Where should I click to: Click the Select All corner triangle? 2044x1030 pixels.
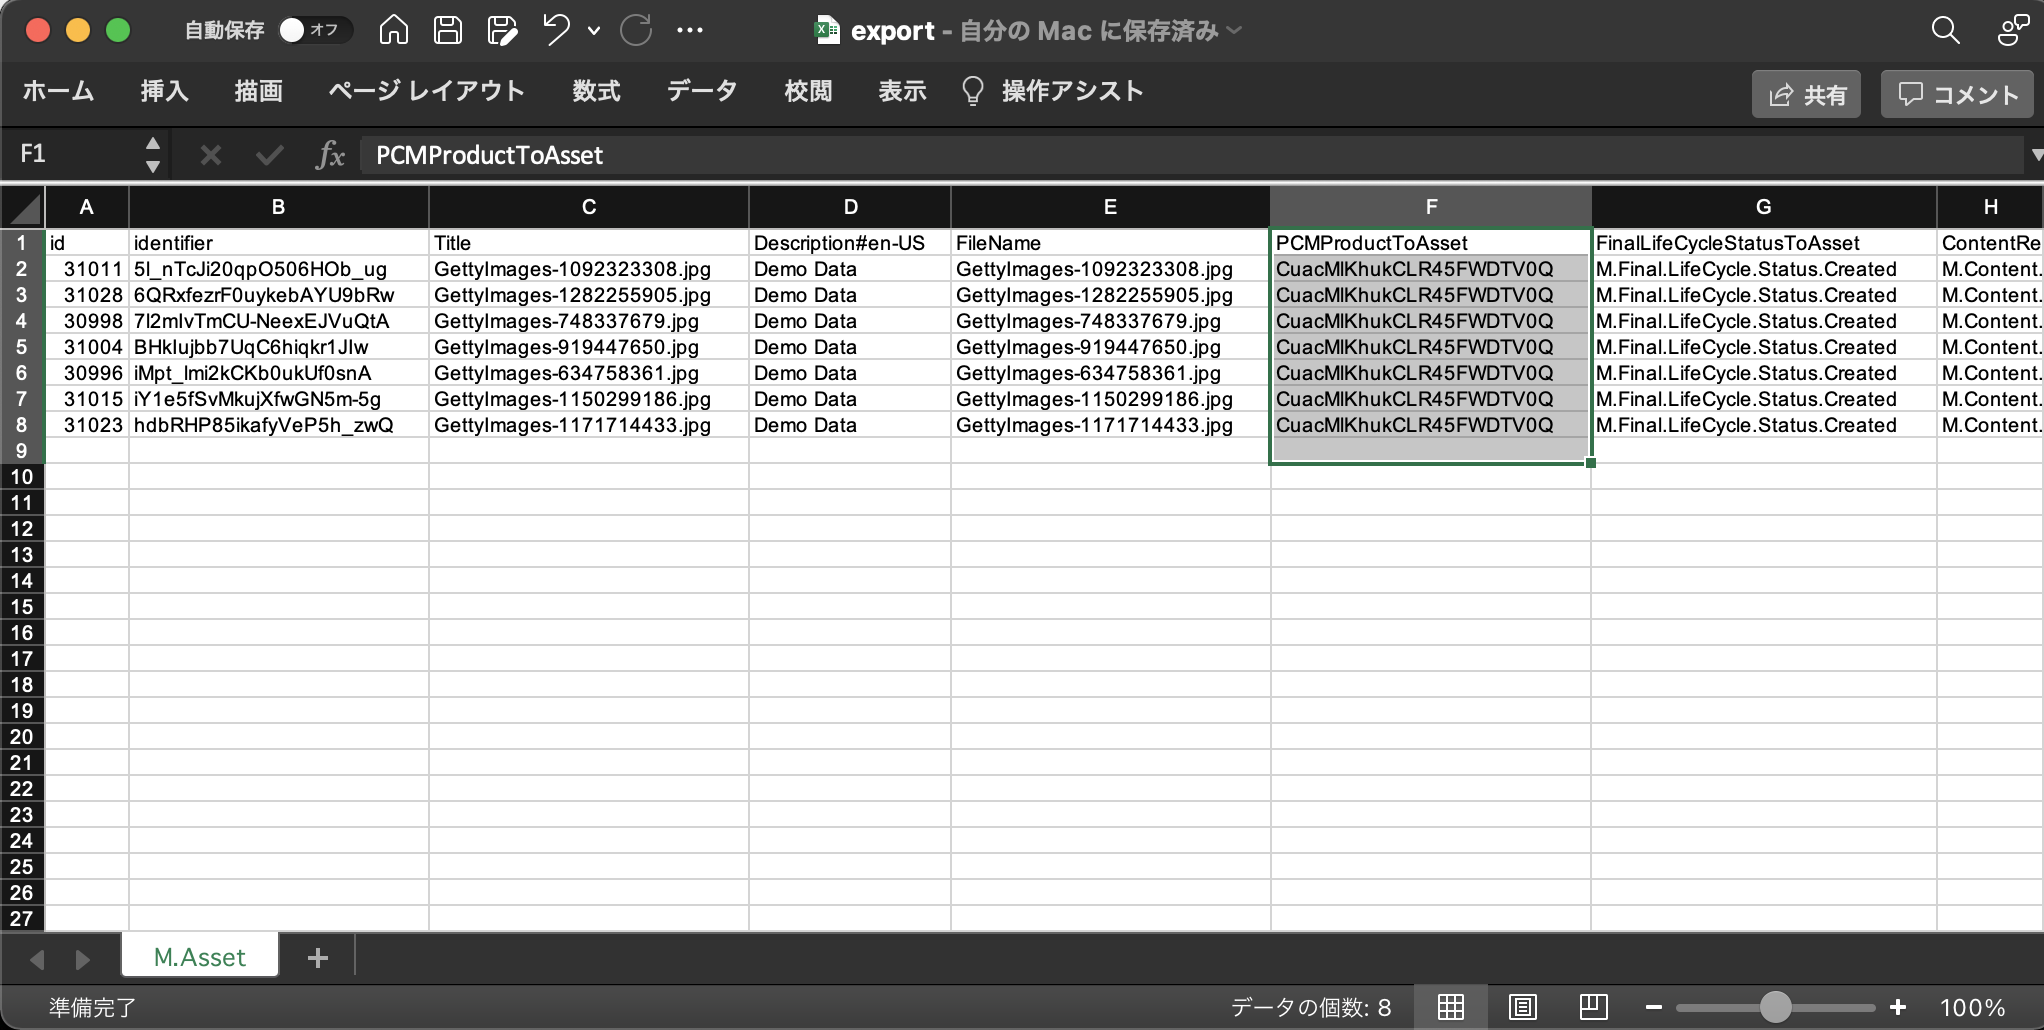[x=23, y=207]
